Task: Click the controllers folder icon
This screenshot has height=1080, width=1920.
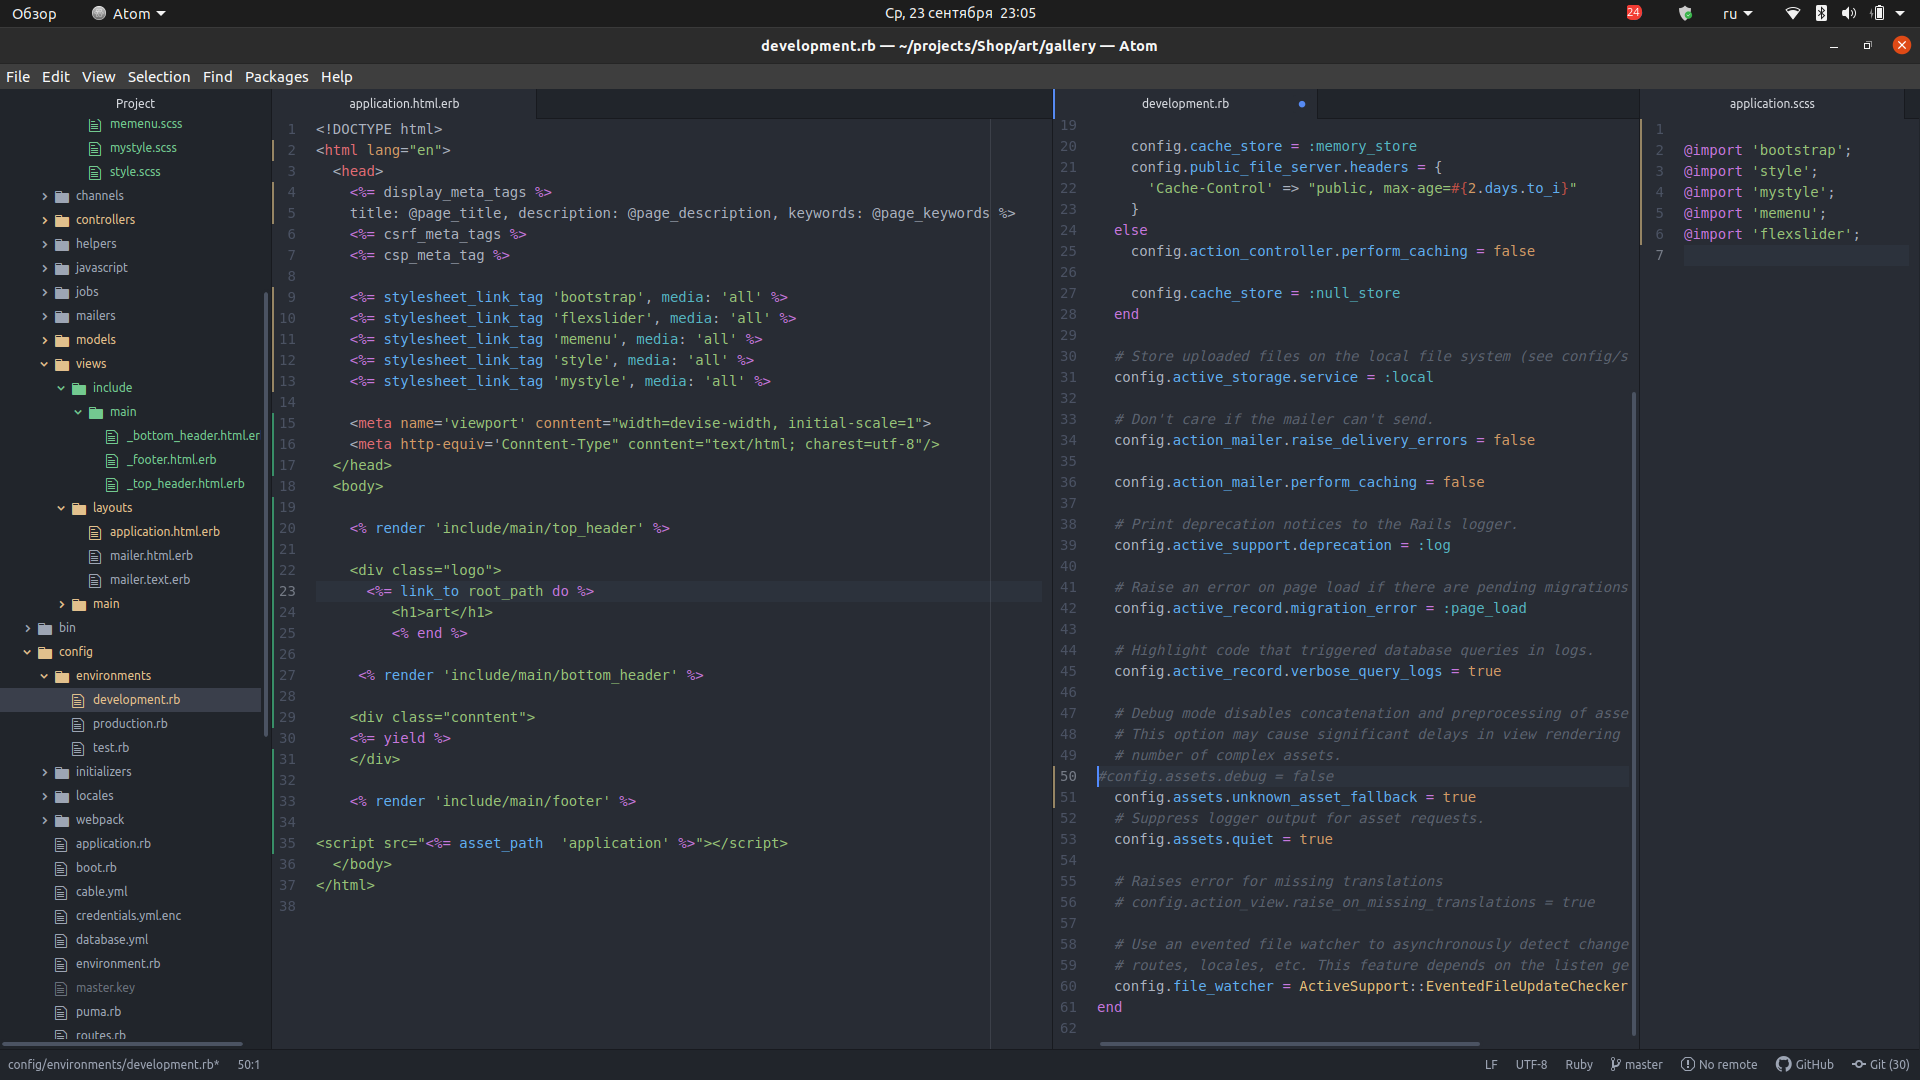Action: [x=62, y=220]
